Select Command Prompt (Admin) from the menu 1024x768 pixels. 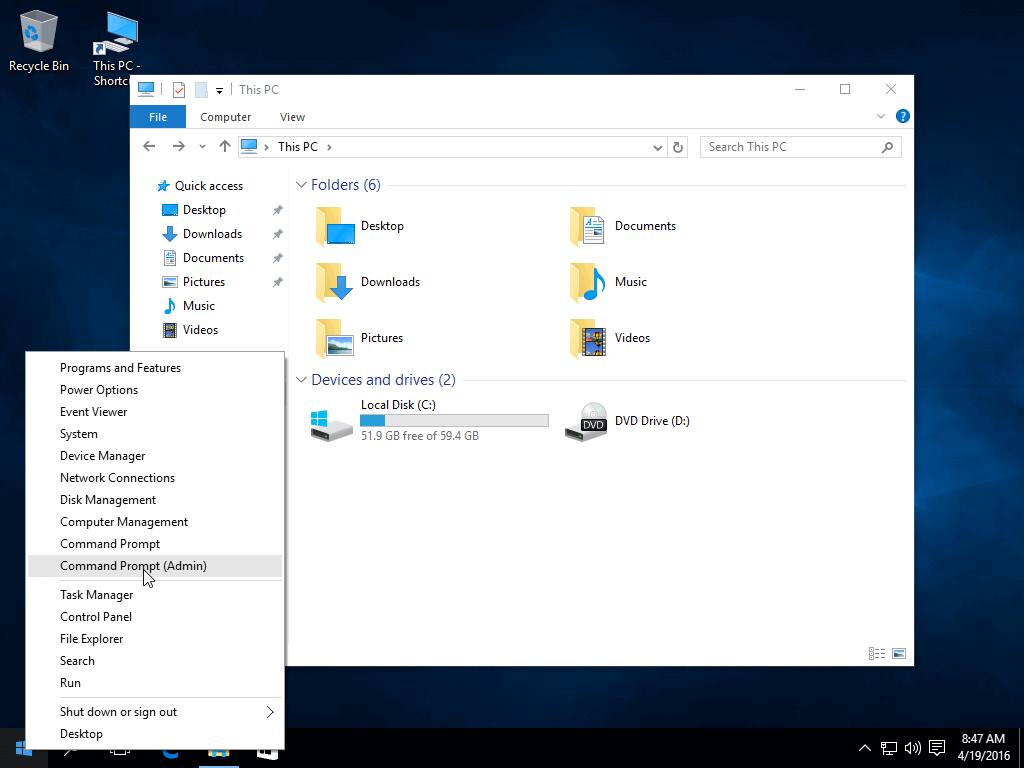coord(133,566)
